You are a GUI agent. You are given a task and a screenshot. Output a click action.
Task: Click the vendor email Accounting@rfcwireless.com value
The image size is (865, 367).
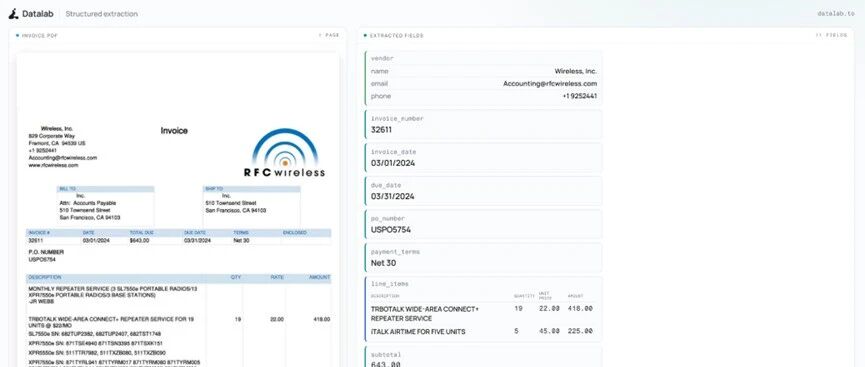point(550,84)
